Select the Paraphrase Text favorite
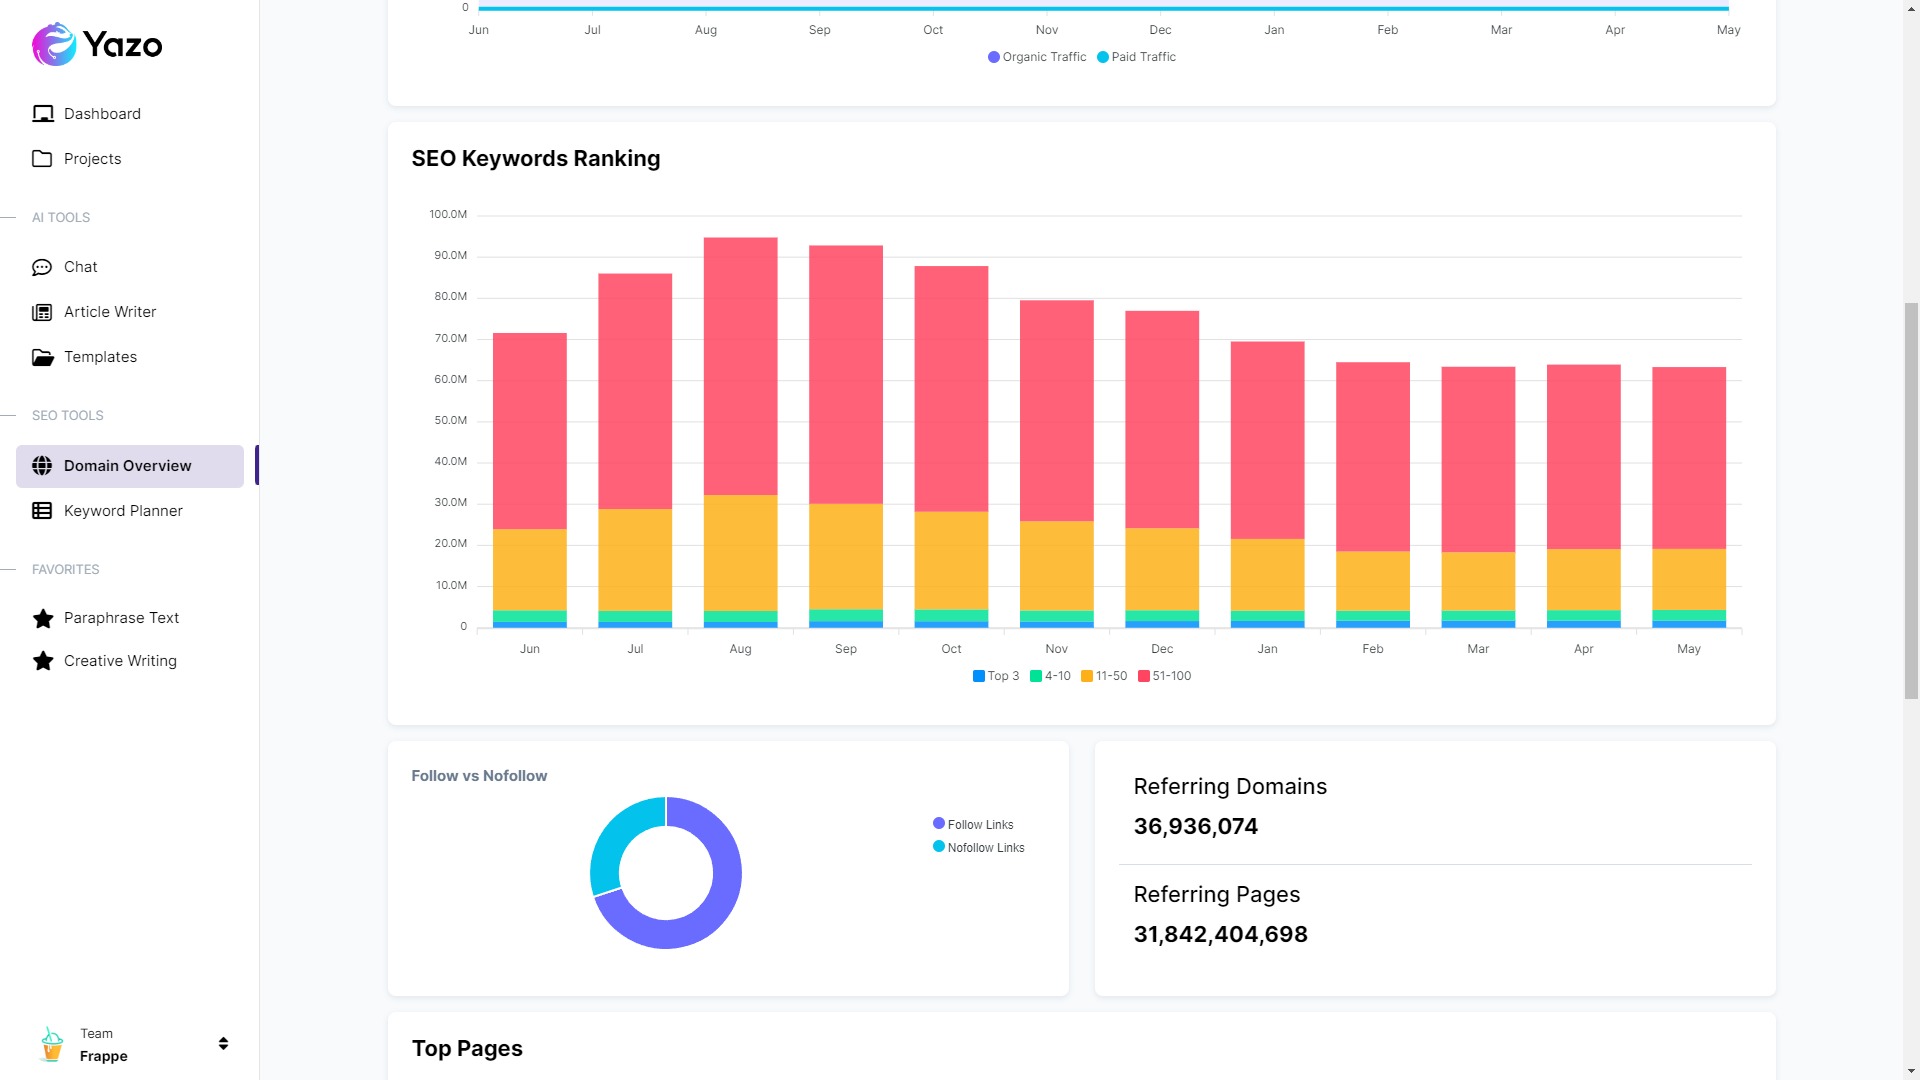 click(121, 616)
